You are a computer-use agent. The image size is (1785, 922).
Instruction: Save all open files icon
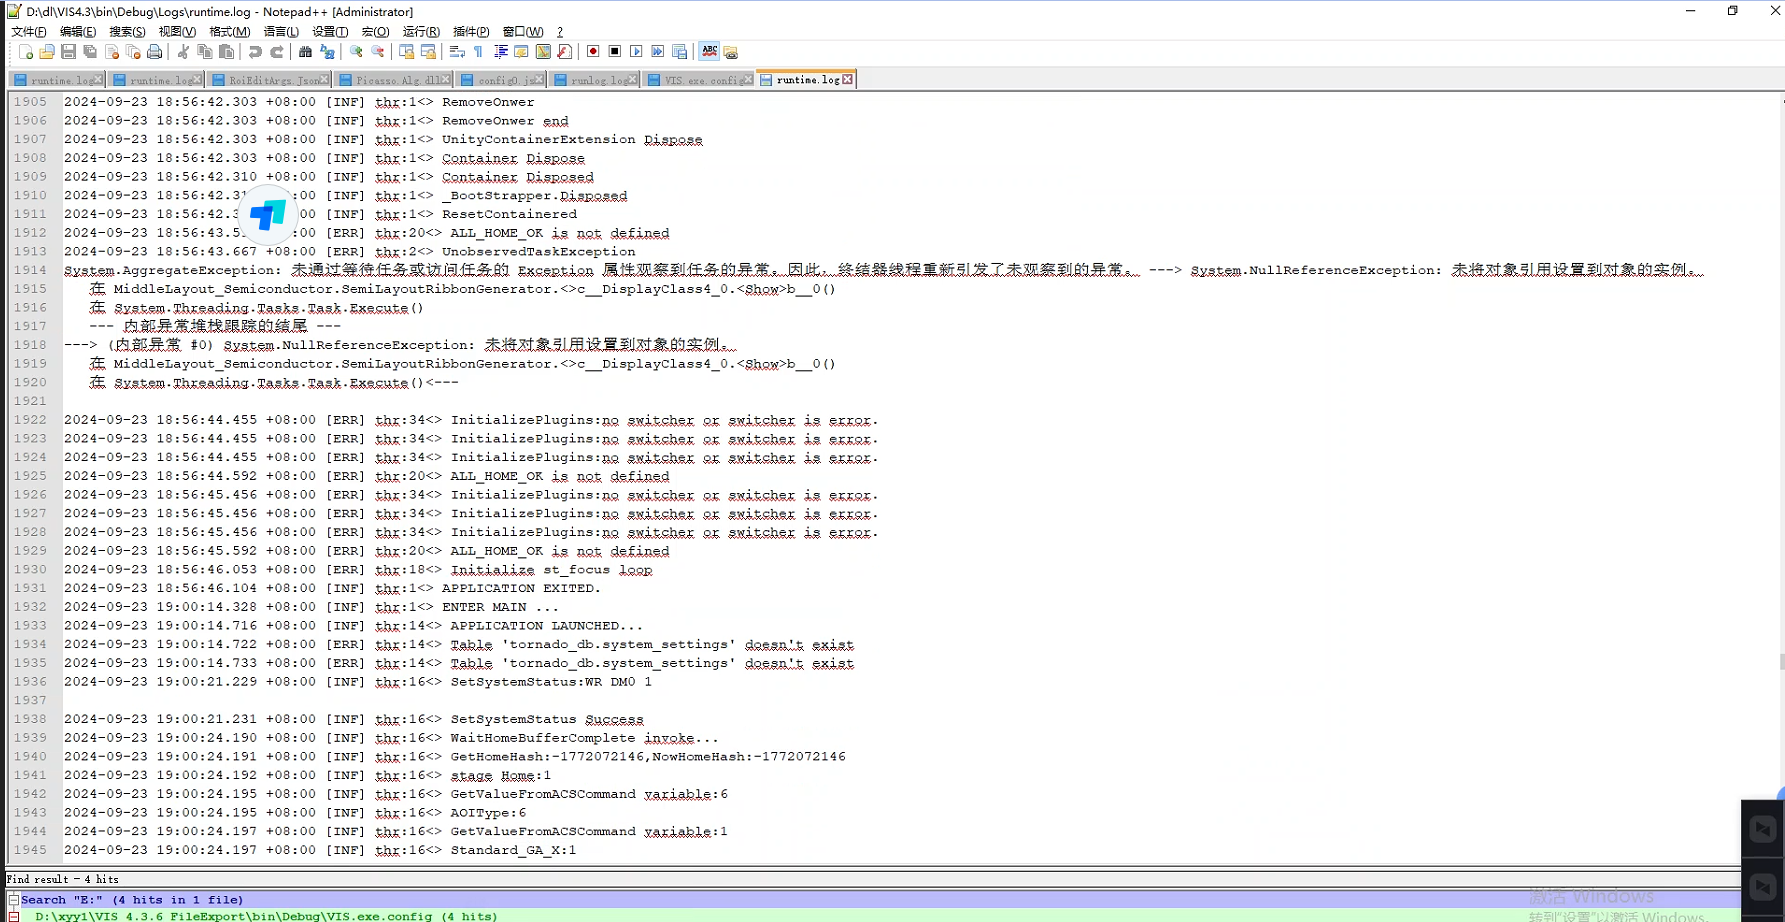[90, 52]
